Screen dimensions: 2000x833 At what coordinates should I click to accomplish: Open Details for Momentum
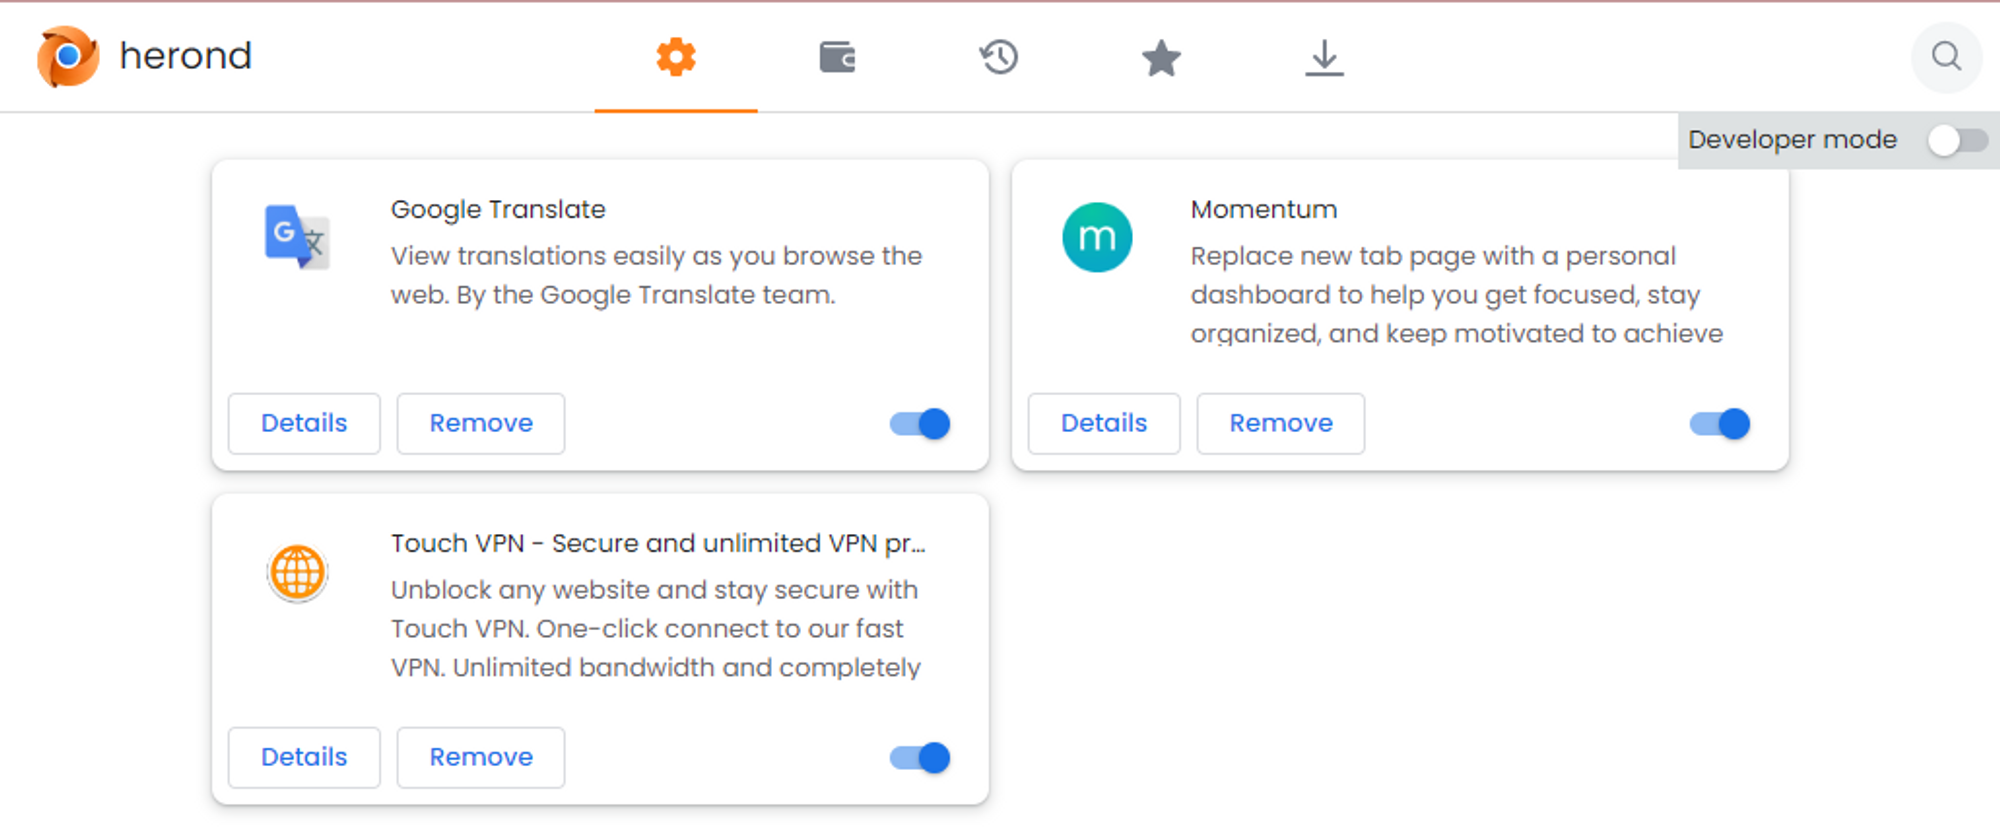(x=1104, y=424)
